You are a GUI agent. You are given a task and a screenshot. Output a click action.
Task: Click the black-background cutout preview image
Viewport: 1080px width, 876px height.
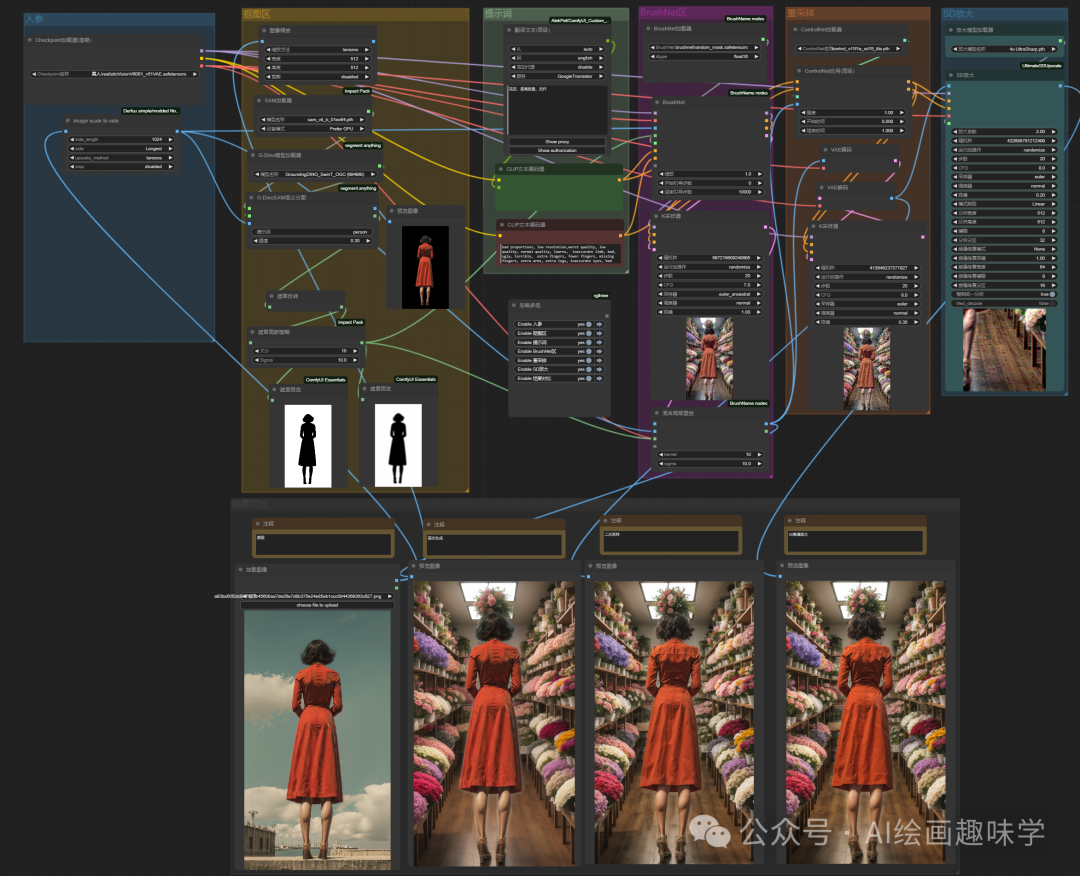425,267
